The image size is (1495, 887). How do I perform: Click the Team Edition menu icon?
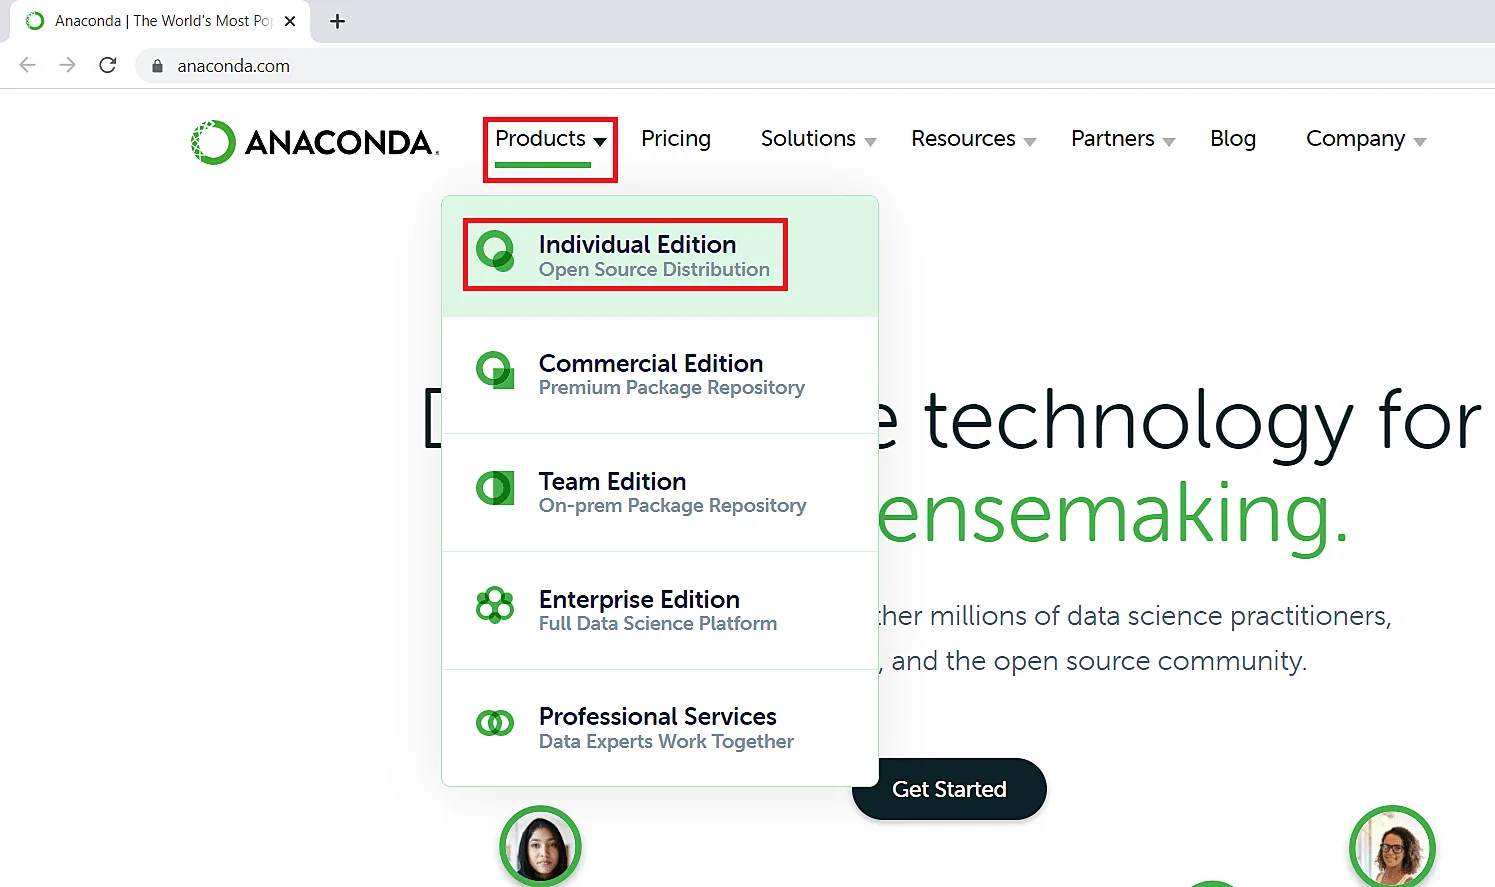pos(495,489)
